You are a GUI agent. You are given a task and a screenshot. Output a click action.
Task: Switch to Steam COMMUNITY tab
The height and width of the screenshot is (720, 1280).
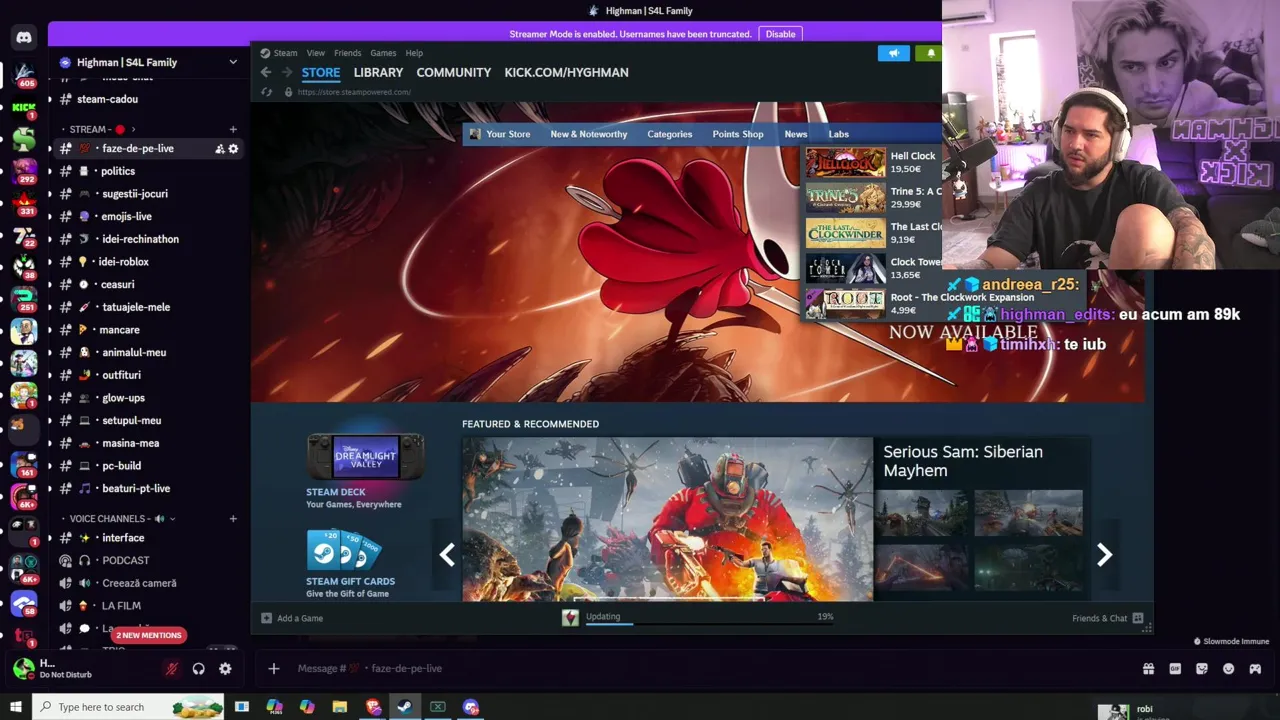454,72
